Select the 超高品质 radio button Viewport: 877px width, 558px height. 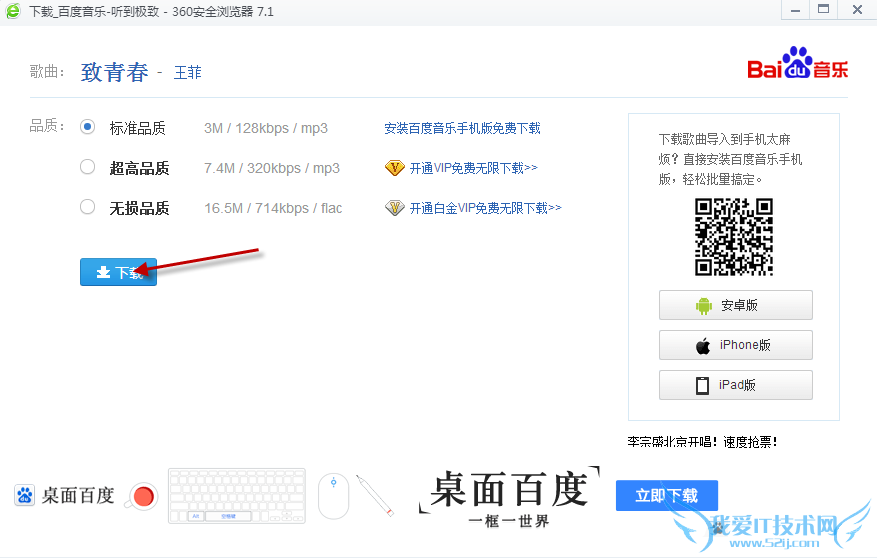tap(87, 167)
